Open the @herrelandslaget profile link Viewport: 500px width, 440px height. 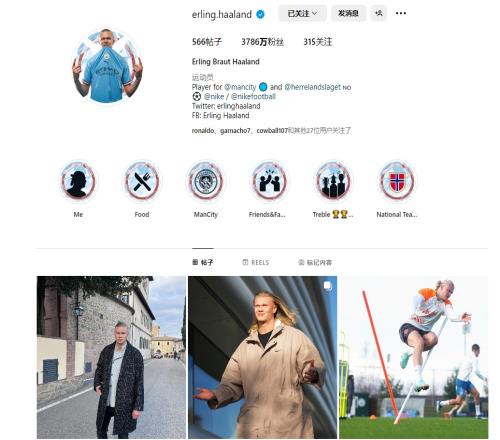[x=313, y=87]
